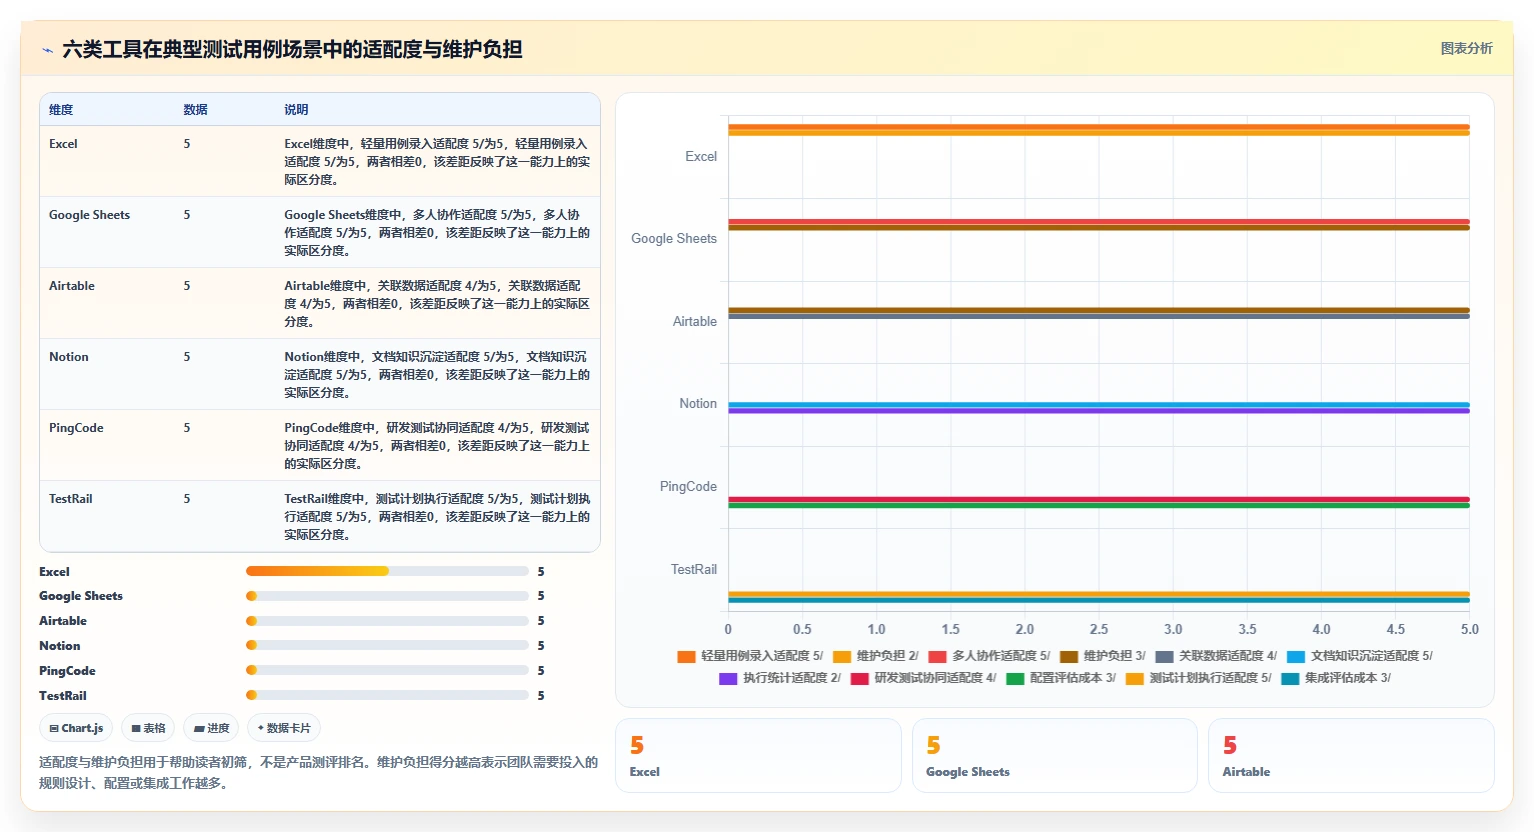The width and height of the screenshot is (1534, 832).
Task: Toggle 轻量用例录入适配度 5/ legend item
Action: (x=750, y=656)
